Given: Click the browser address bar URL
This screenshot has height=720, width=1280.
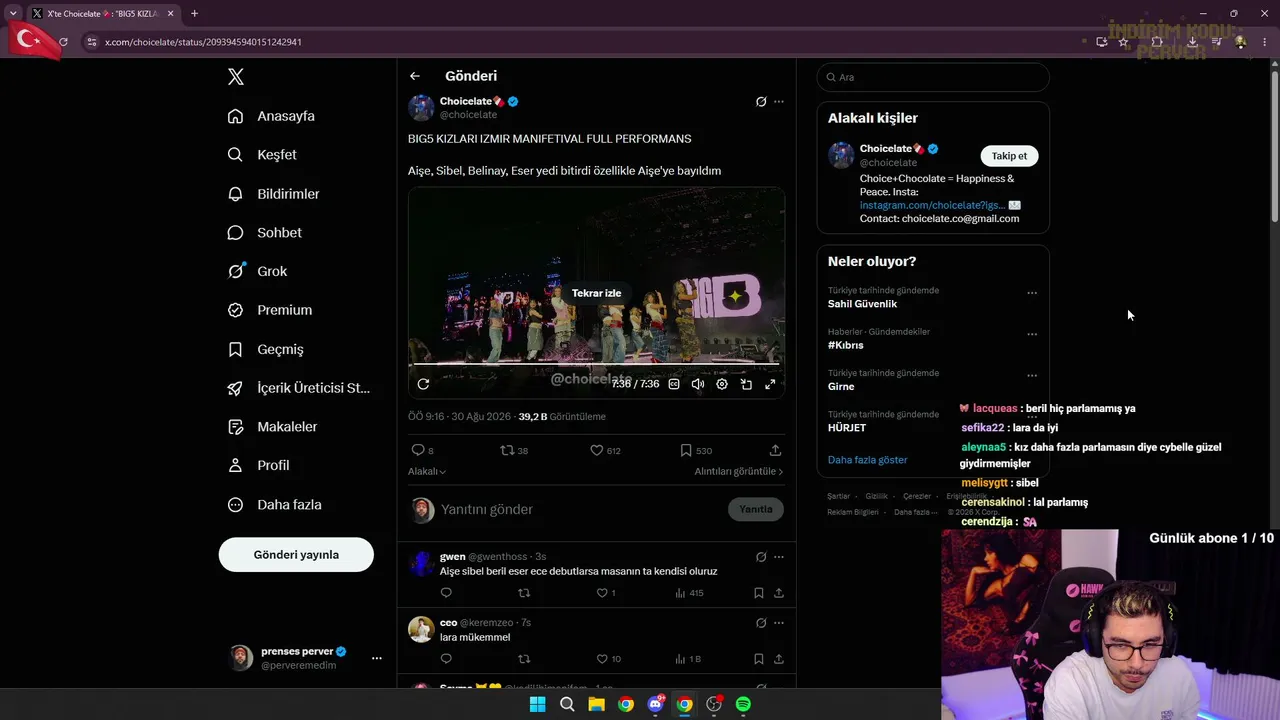Looking at the screenshot, I should 203,42.
